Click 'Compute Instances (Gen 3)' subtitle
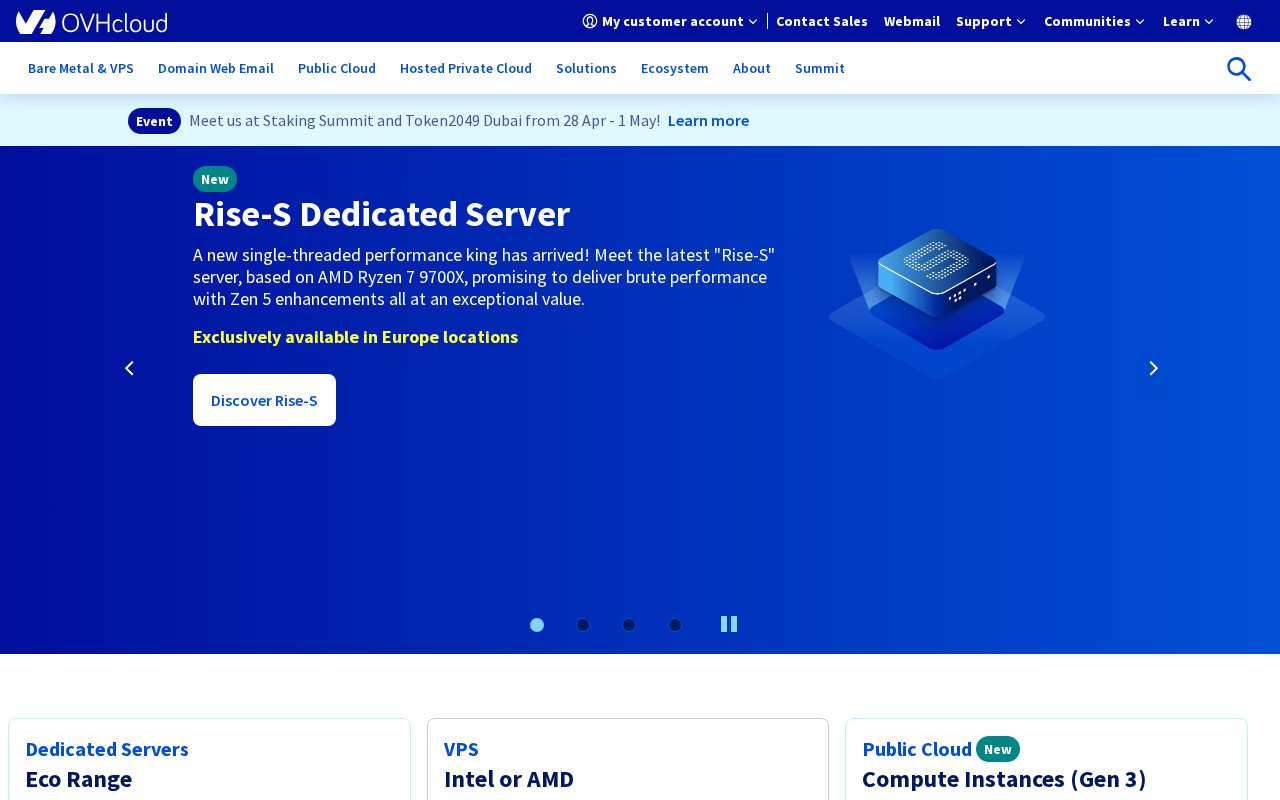The image size is (1280, 800). [1004, 779]
